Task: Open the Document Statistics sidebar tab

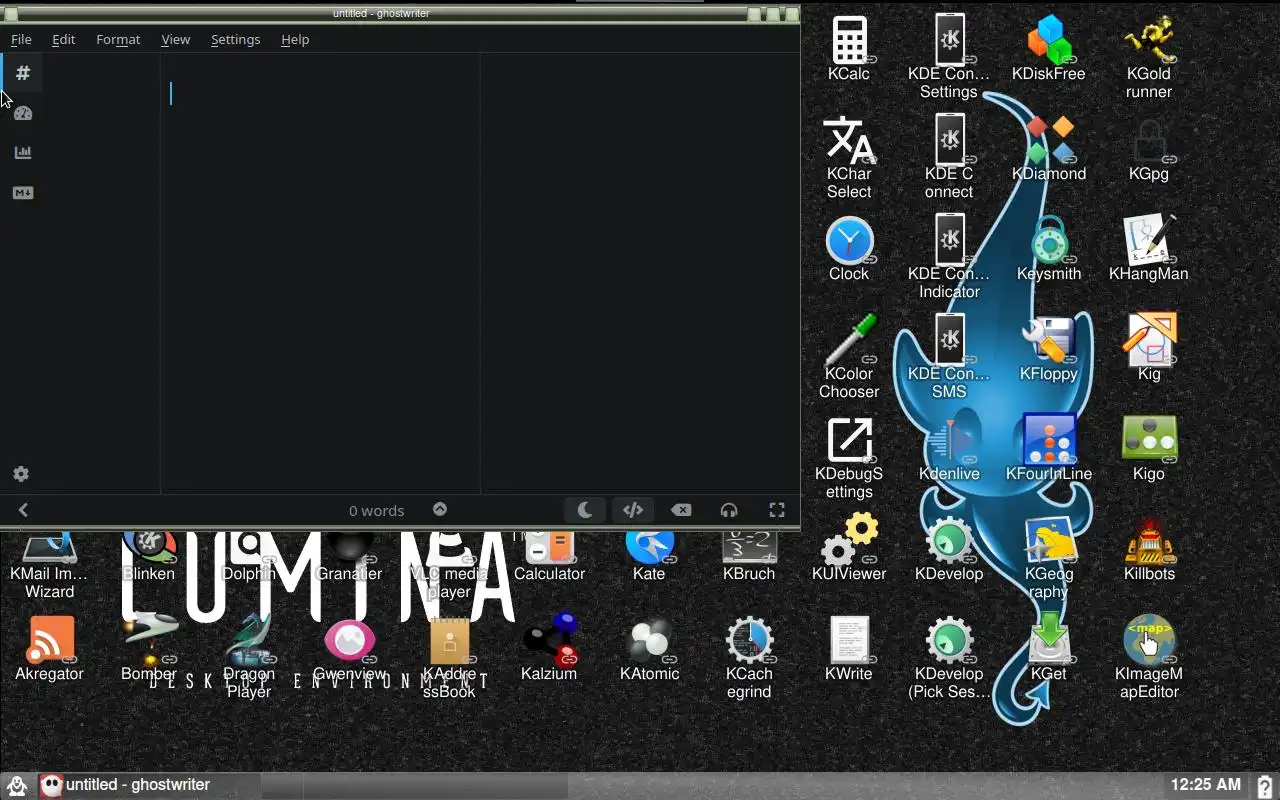Action: tap(23, 153)
